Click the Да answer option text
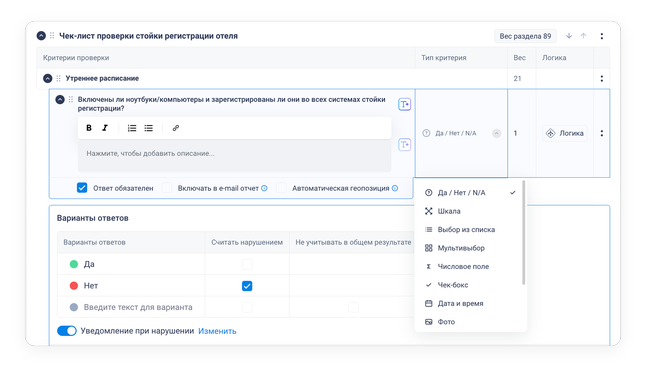646x375 pixels. click(89, 264)
